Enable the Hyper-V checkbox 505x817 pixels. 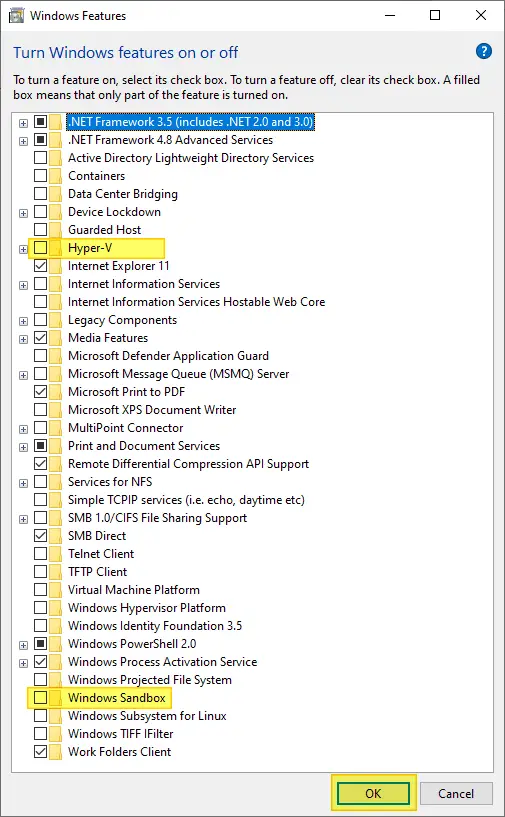click(x=40, y=247)
